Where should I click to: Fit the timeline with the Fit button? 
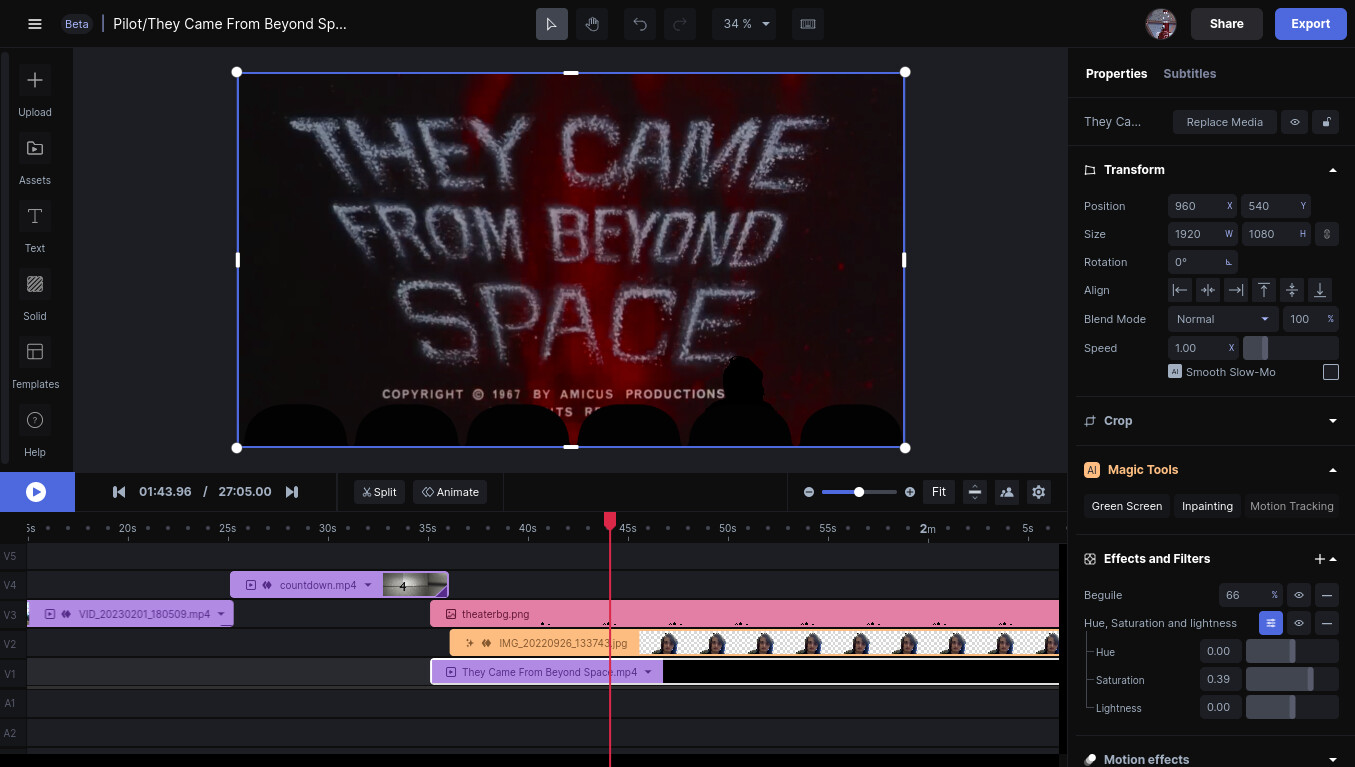[939, 492]
